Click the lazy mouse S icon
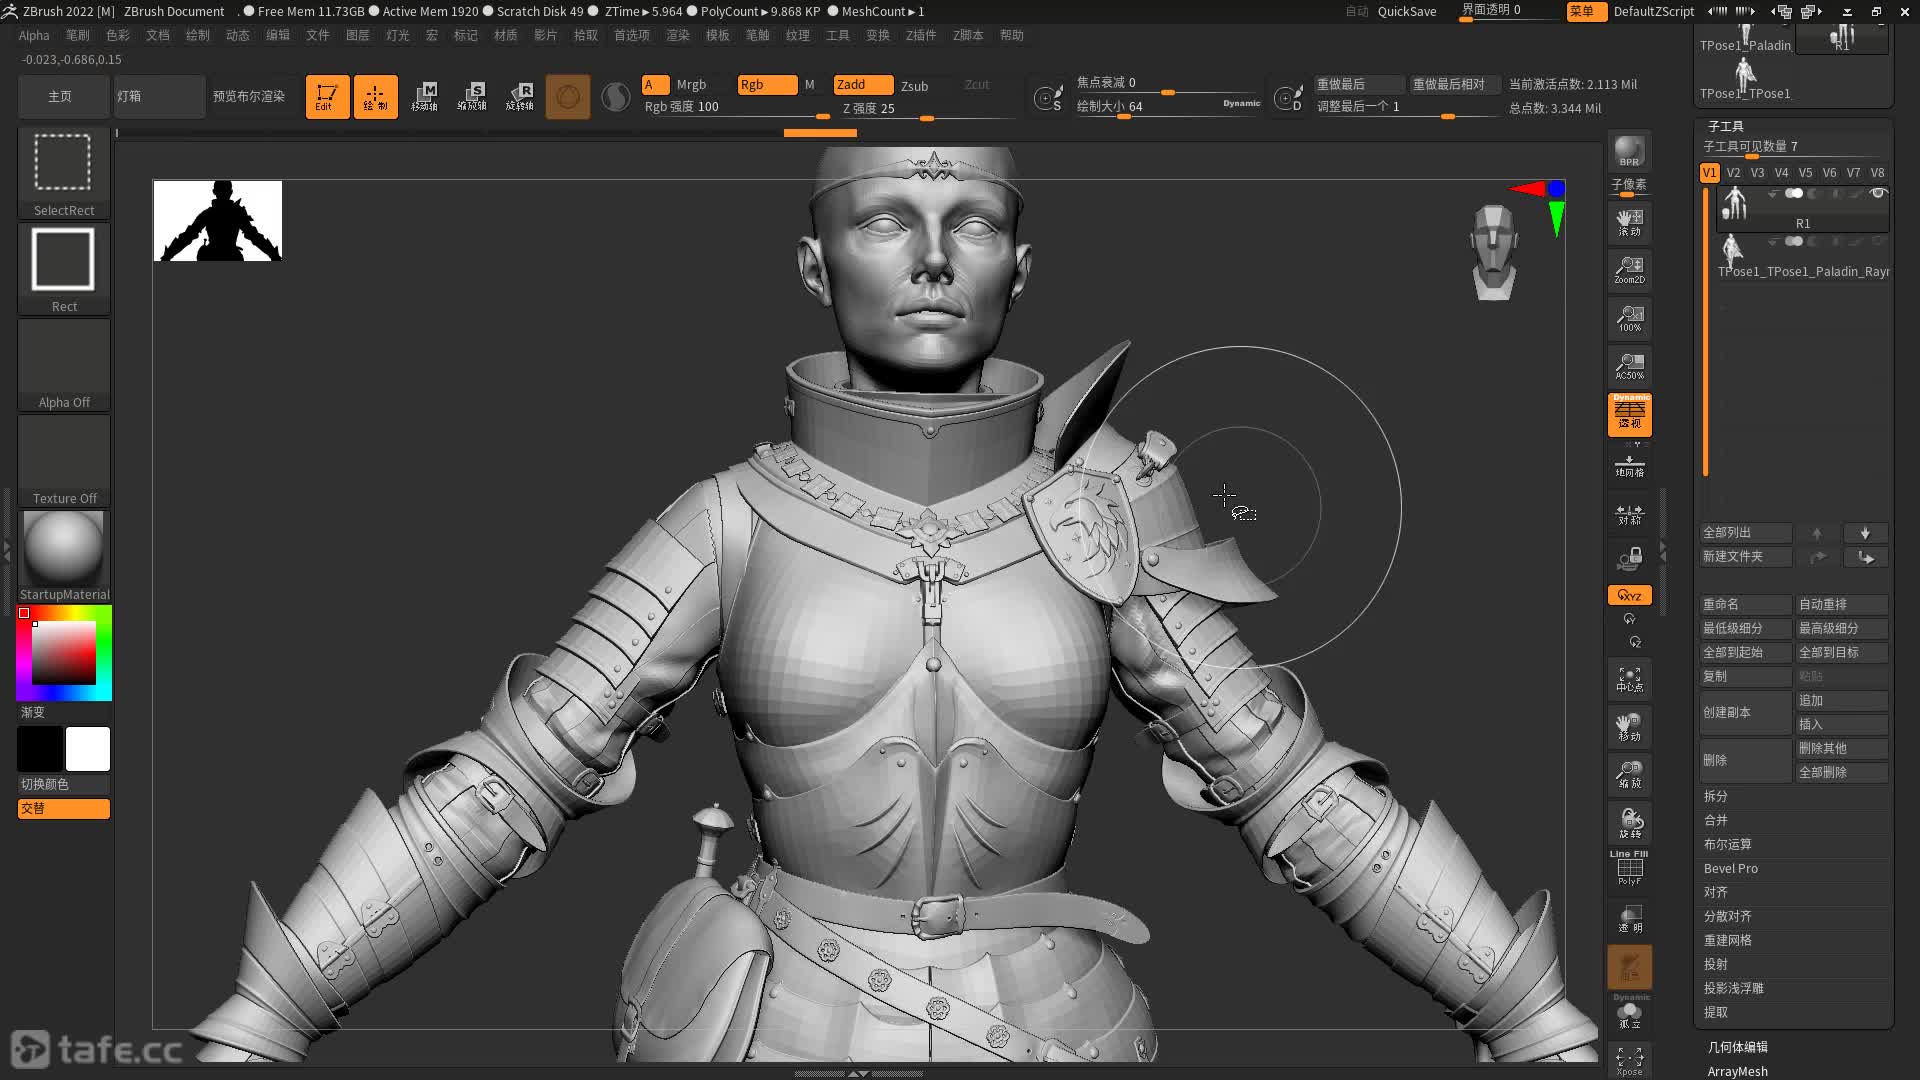 [x=1048, y=98]
